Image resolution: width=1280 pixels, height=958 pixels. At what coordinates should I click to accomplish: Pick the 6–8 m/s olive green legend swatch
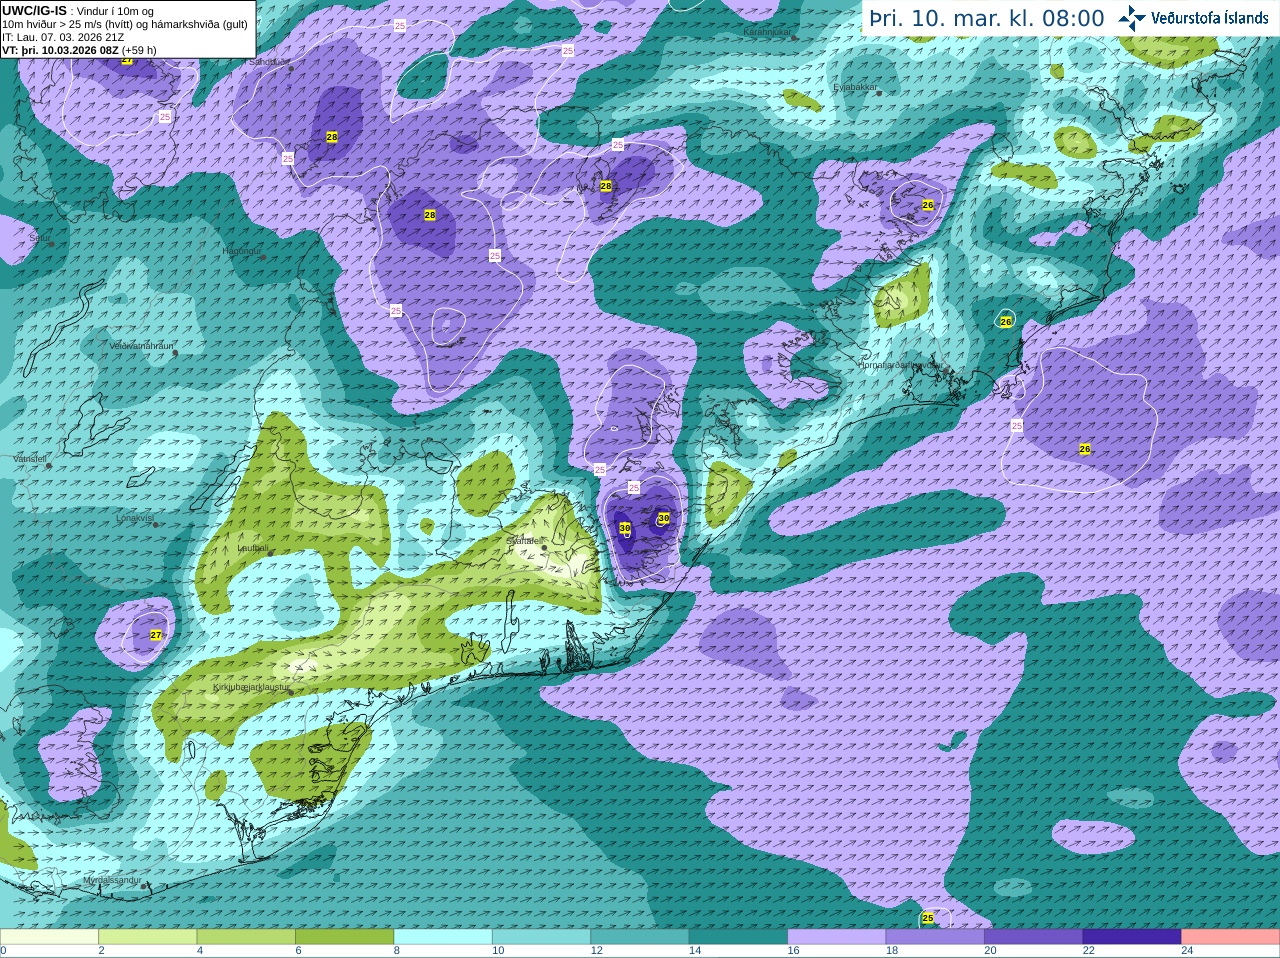click(x=345, y=937)
